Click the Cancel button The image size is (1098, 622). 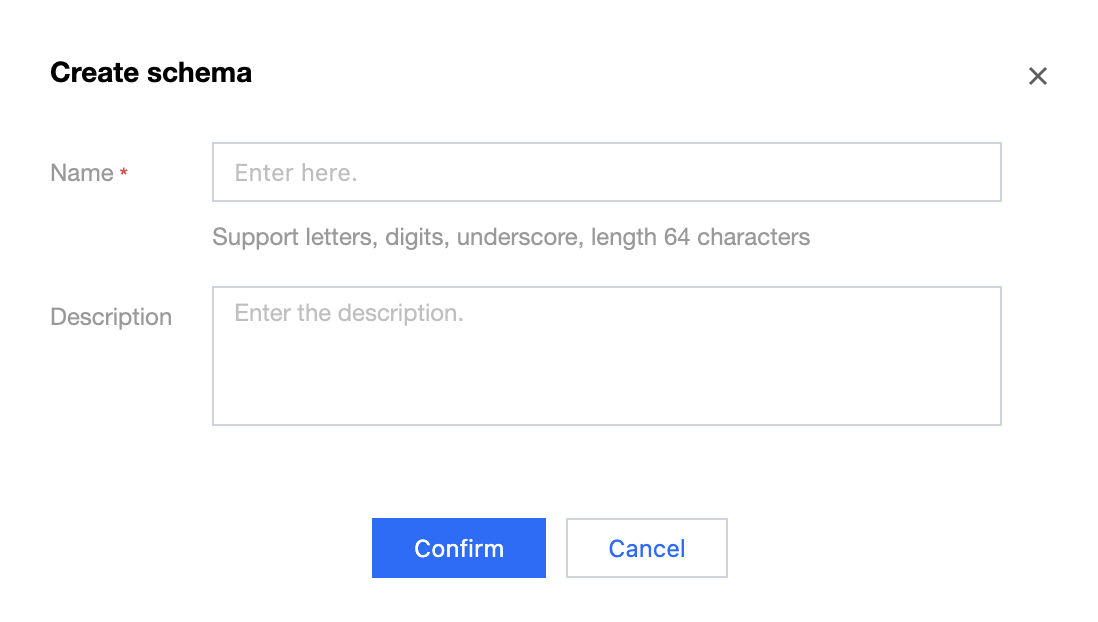pyautogui.click(x=647, y=548)
